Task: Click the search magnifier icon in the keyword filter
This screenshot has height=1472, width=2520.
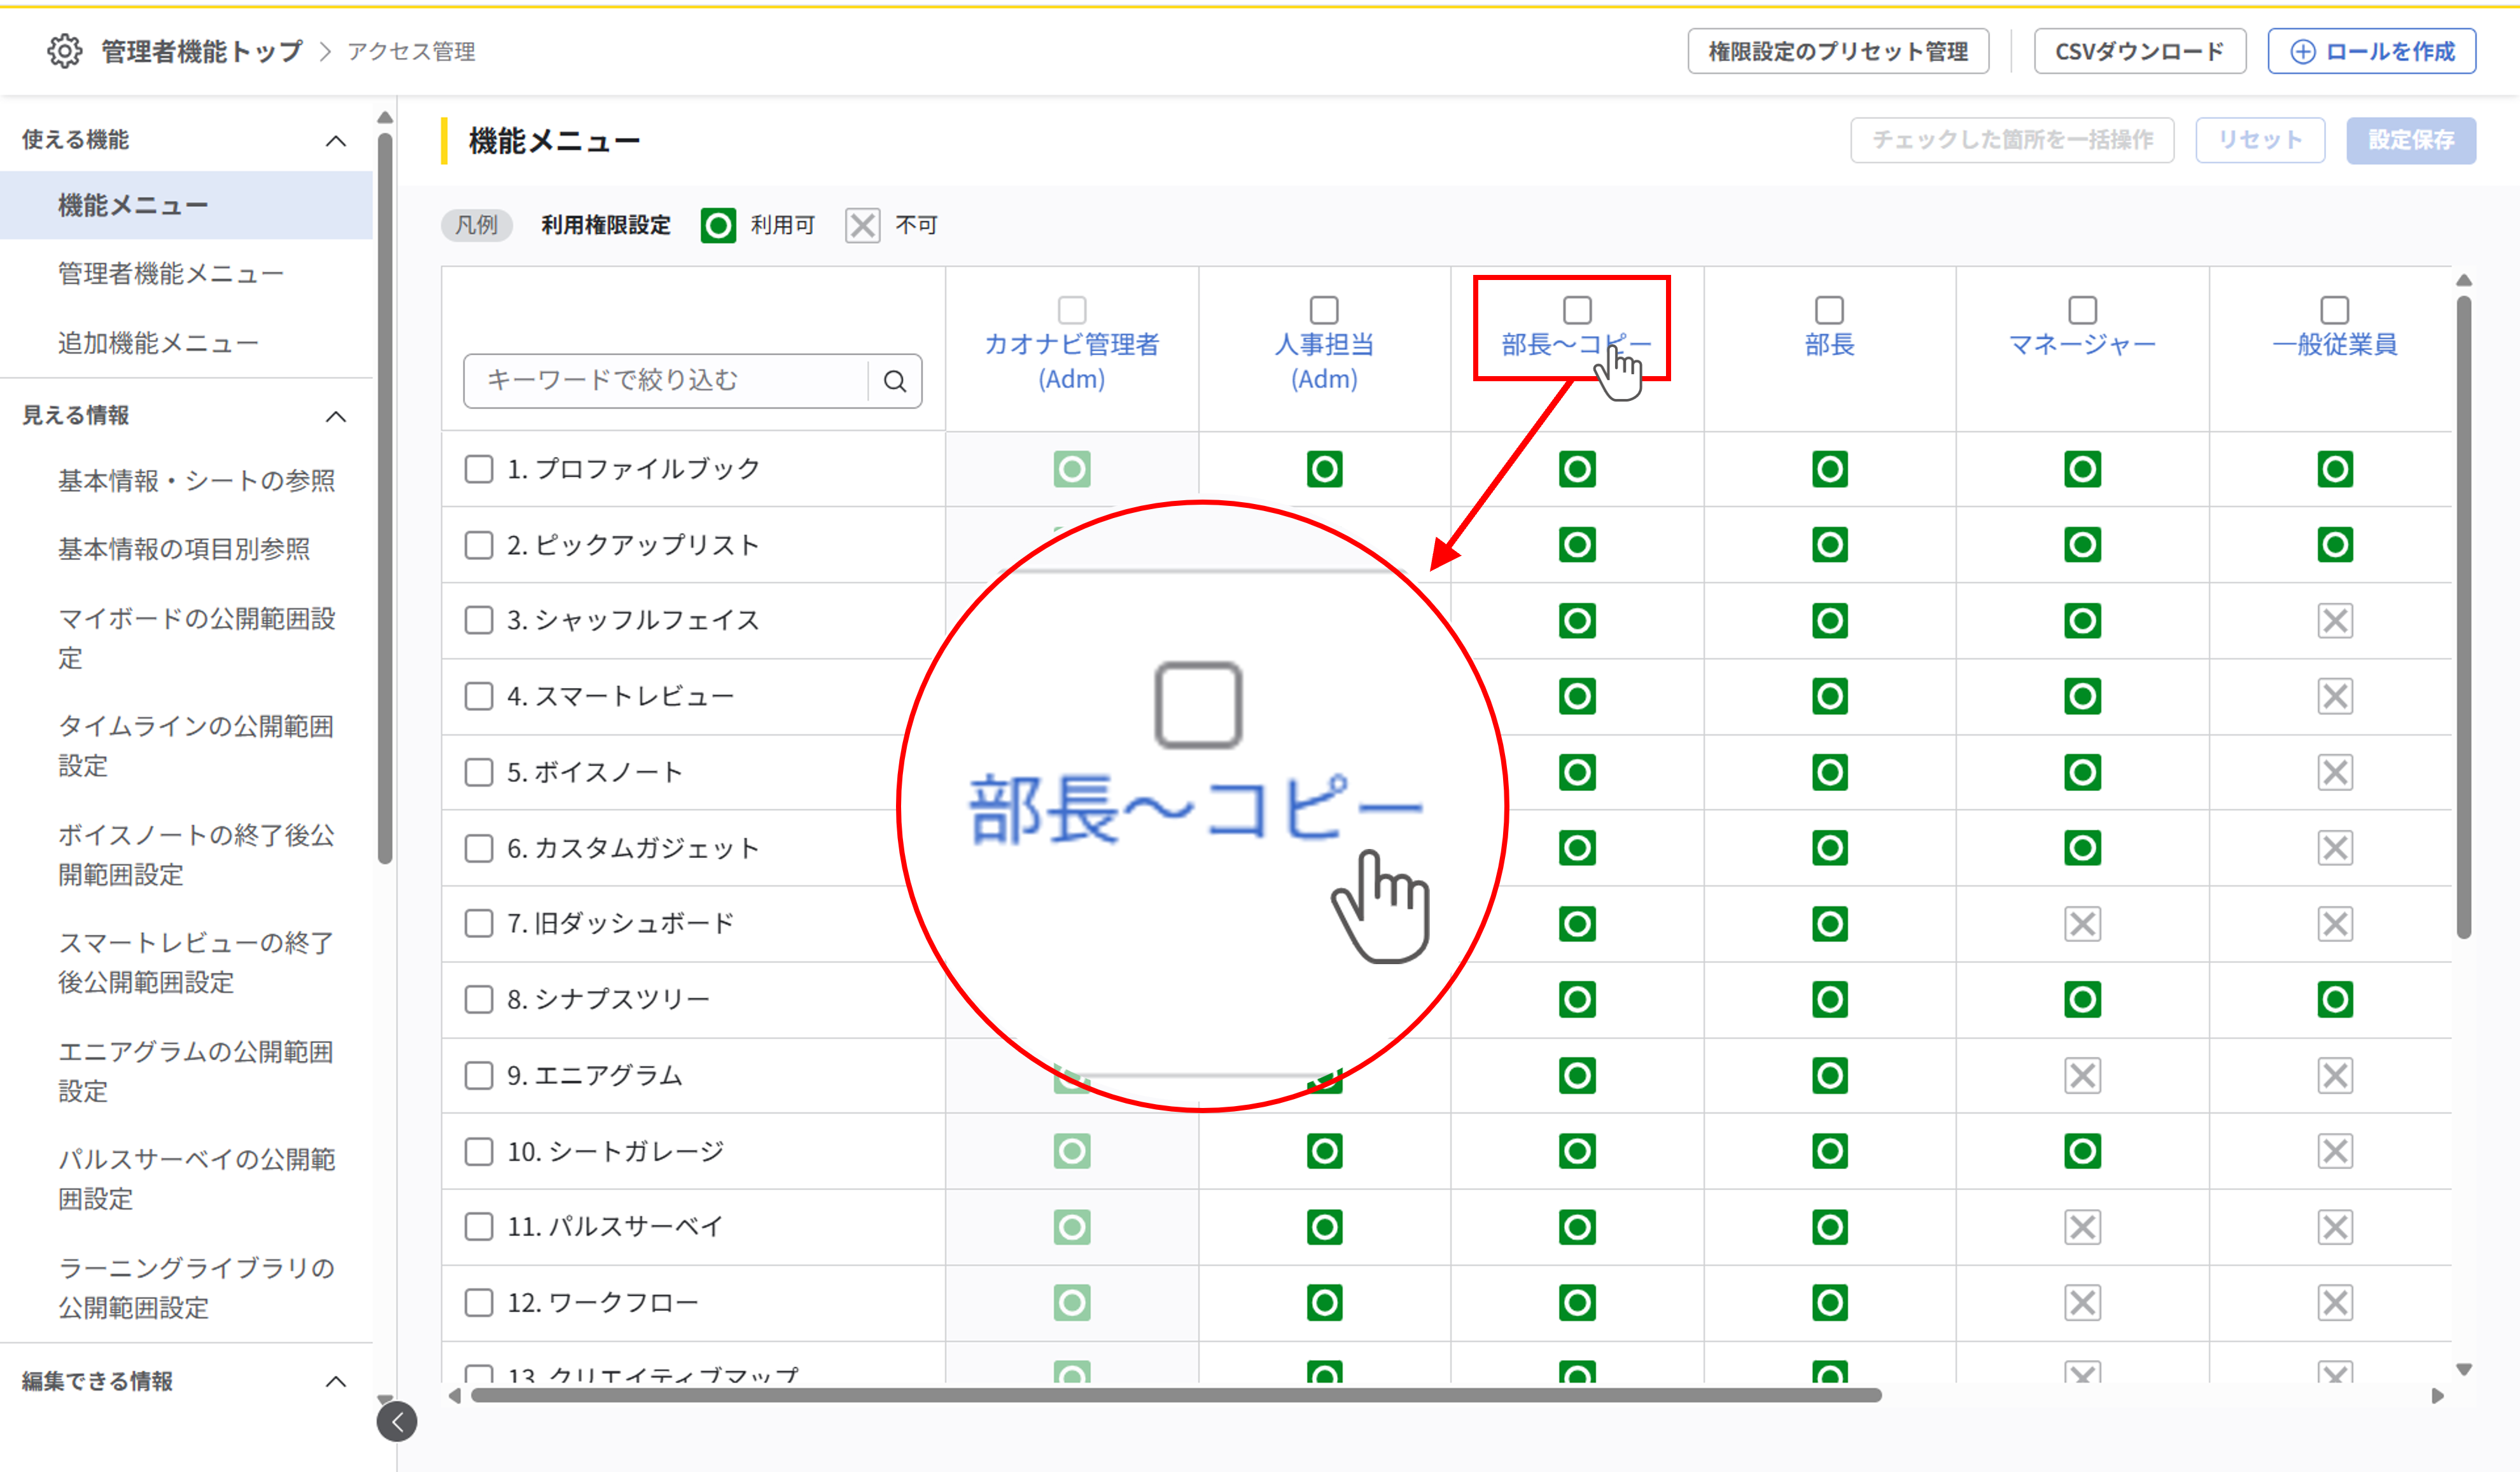Action: (895, 381)
